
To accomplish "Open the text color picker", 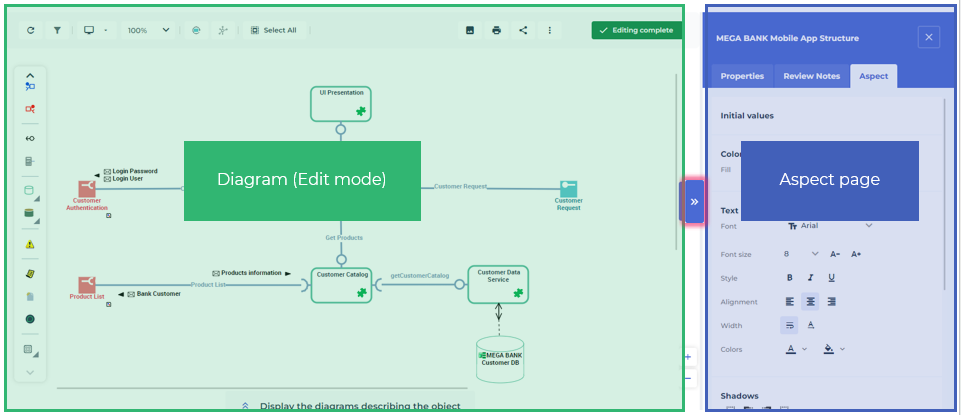I will click(x=796, y=349).
